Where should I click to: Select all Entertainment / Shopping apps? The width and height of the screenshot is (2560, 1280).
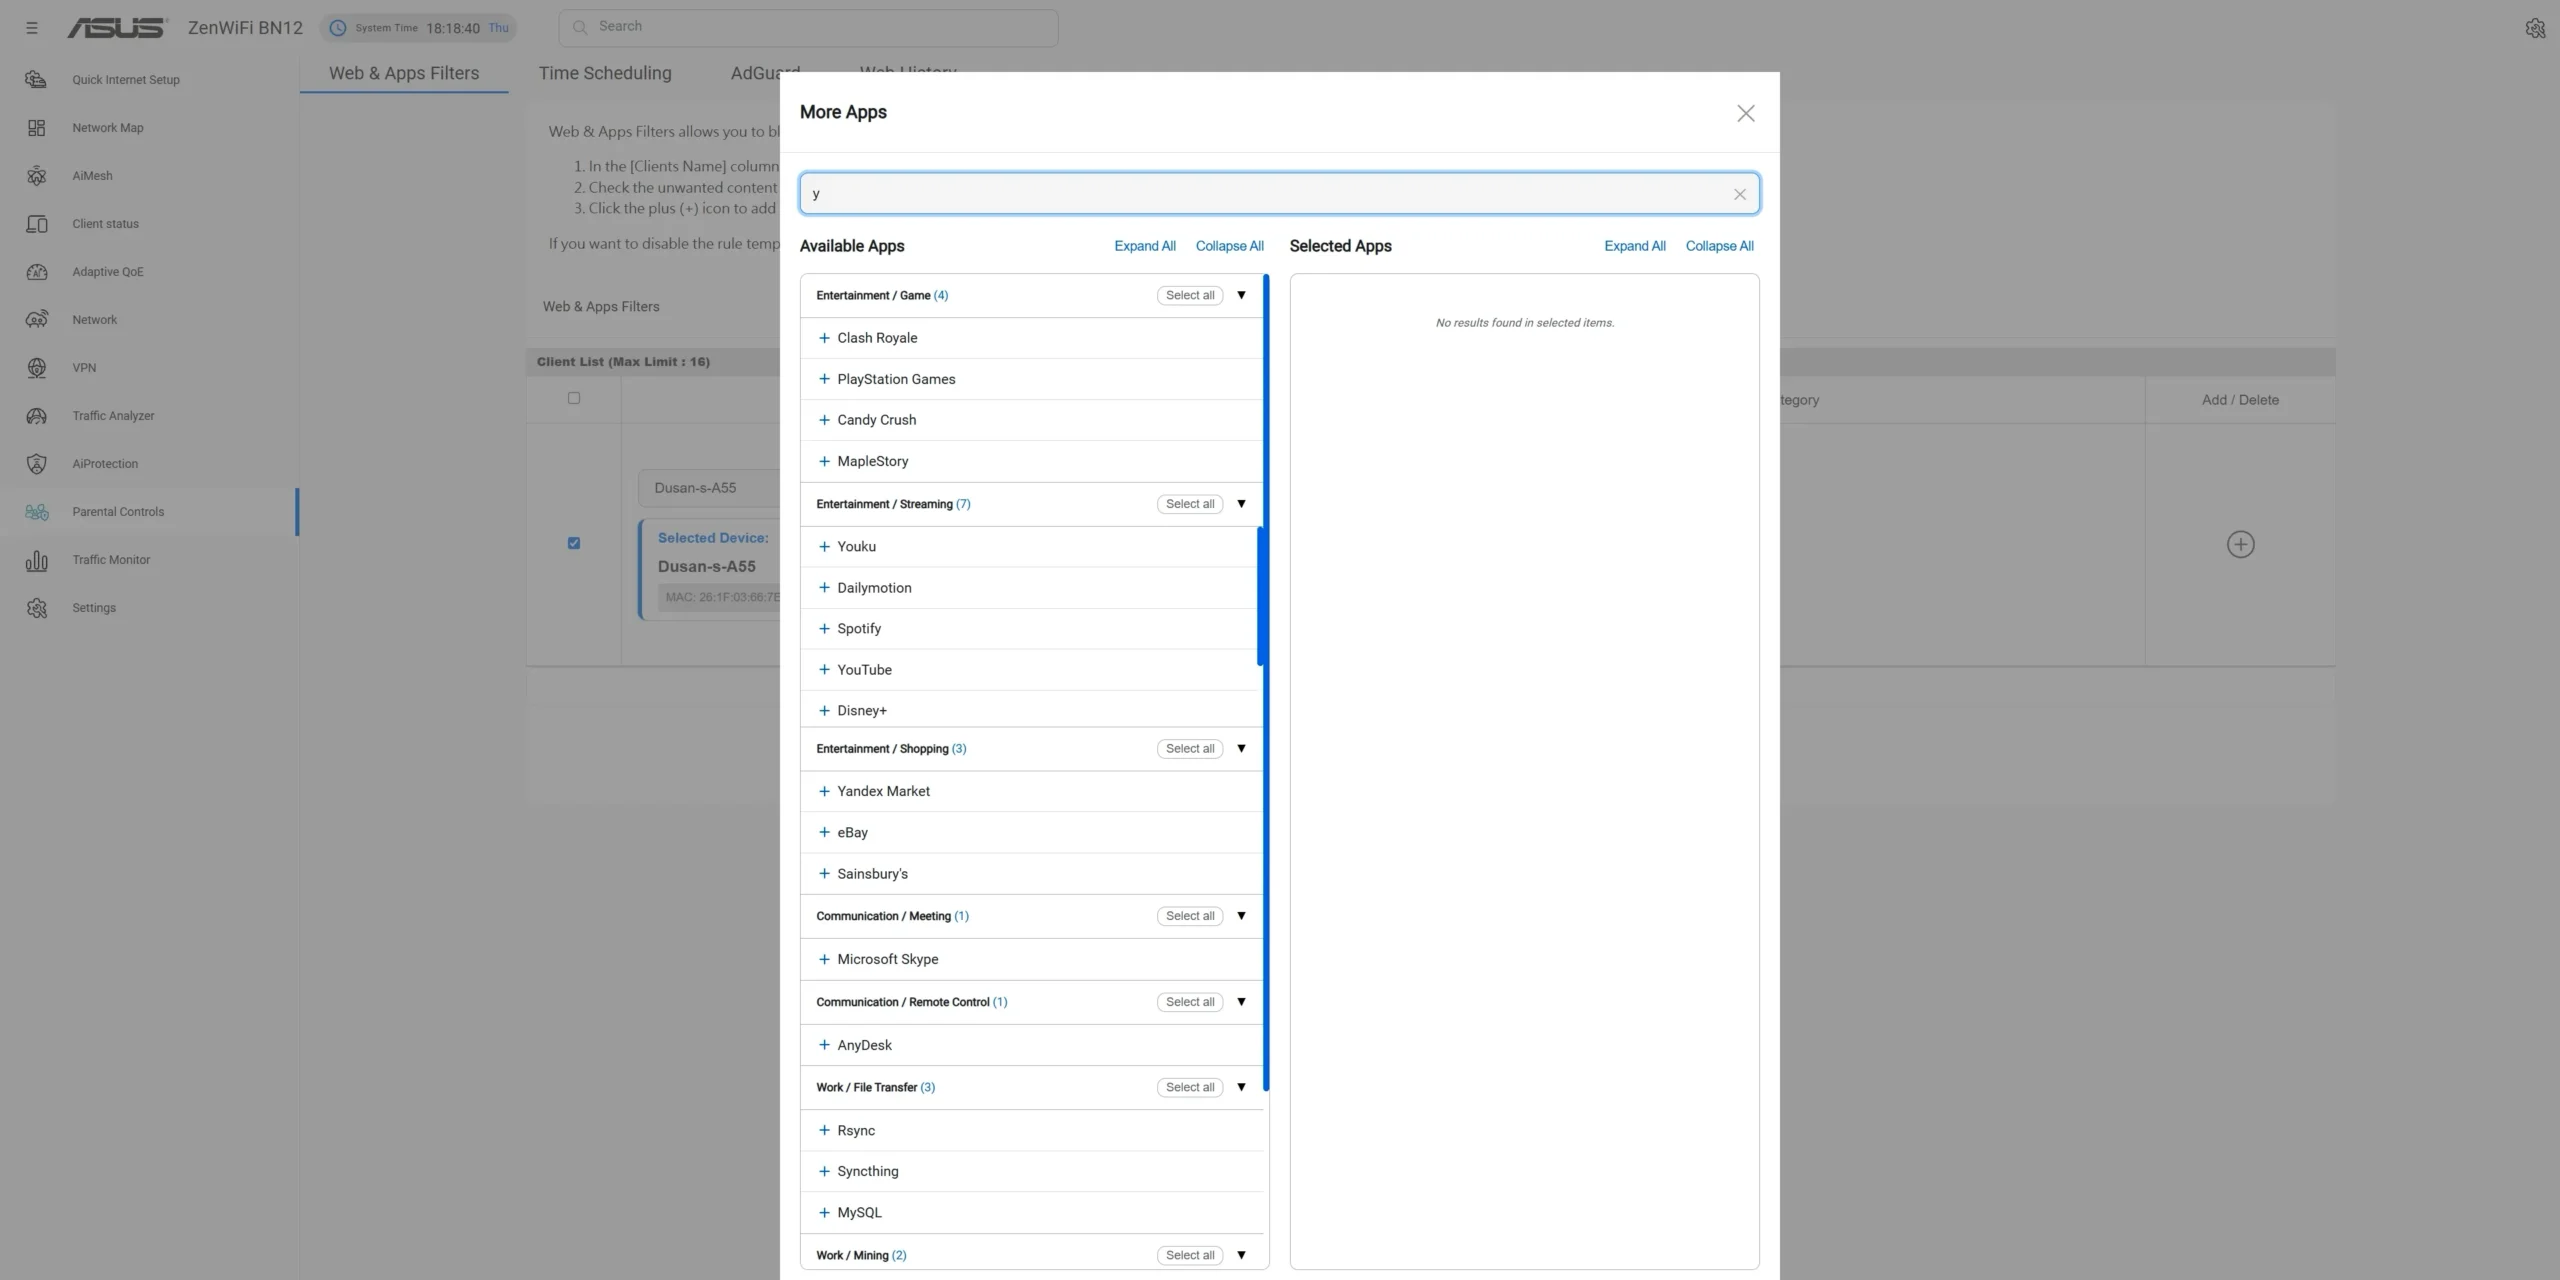click(1190, 749)
